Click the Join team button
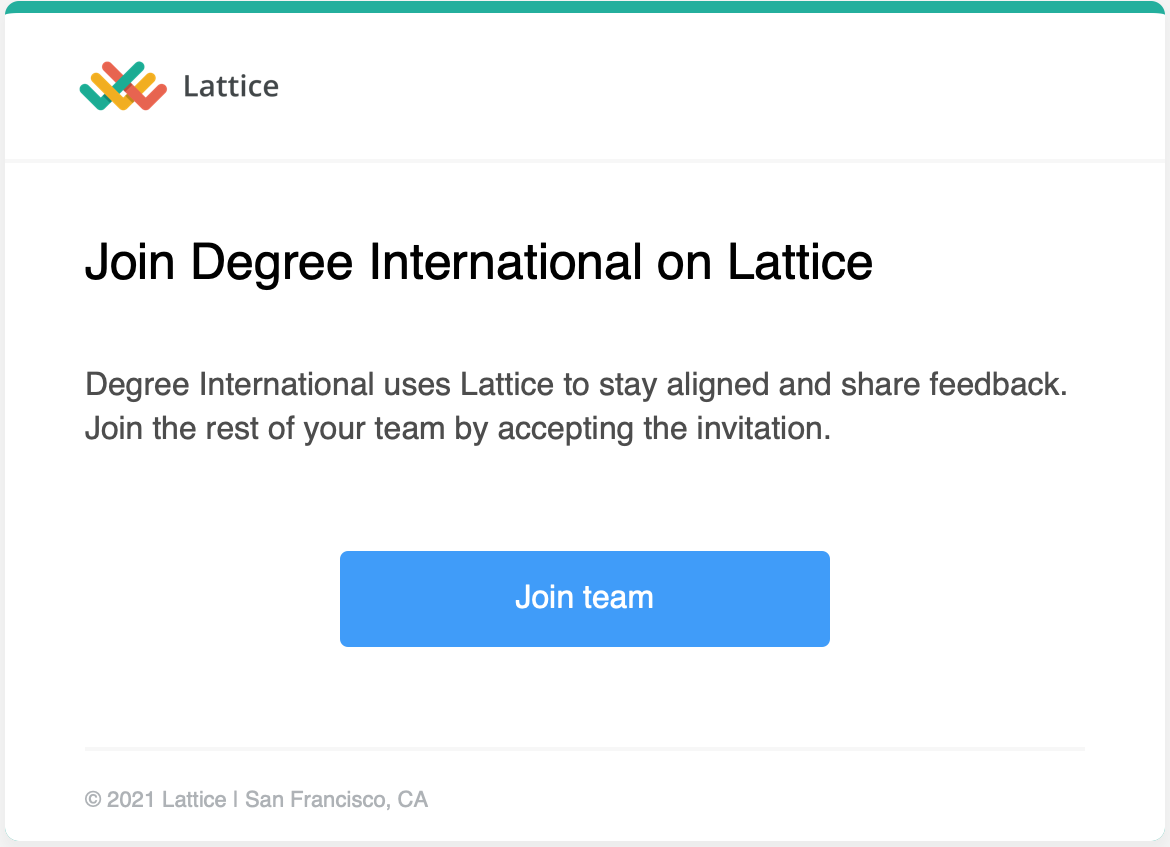1170x847 pixels. [x=585, y=598]
